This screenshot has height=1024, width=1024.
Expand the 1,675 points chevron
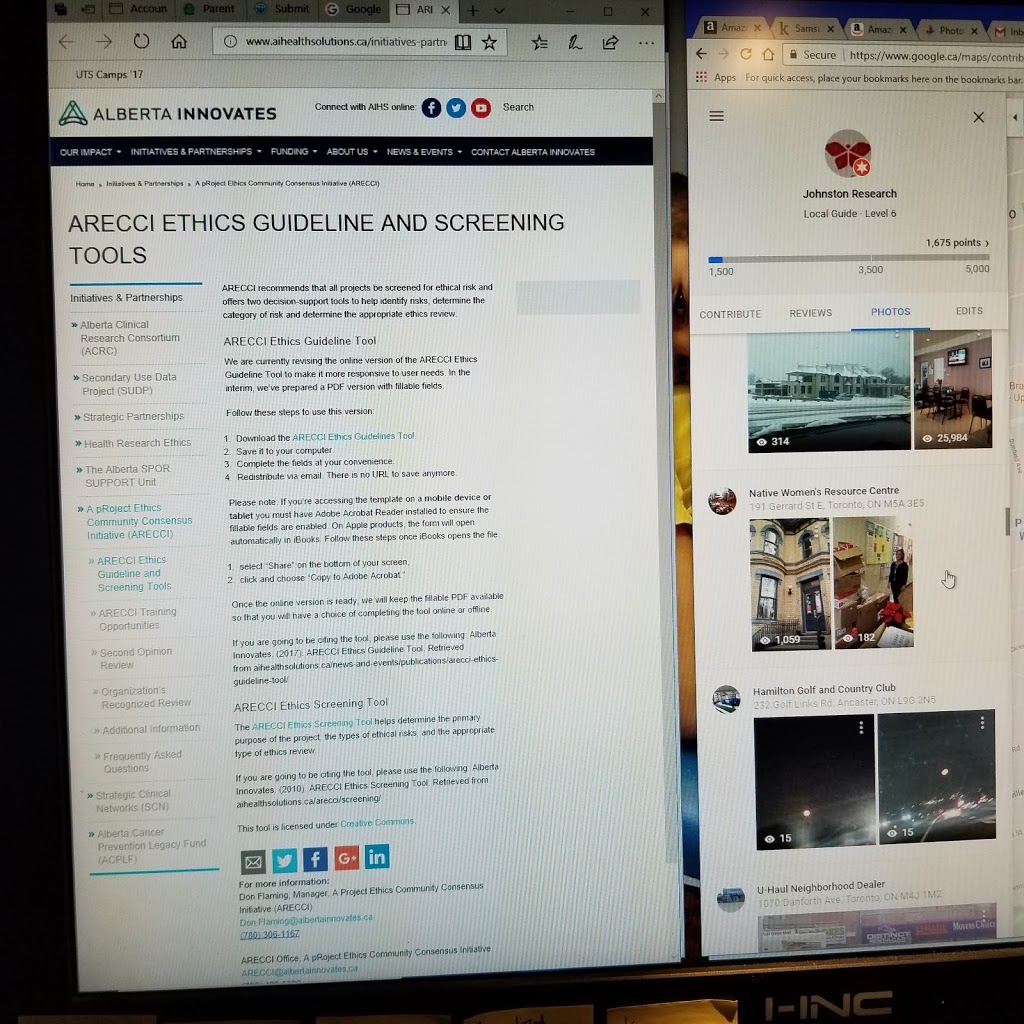987,243
